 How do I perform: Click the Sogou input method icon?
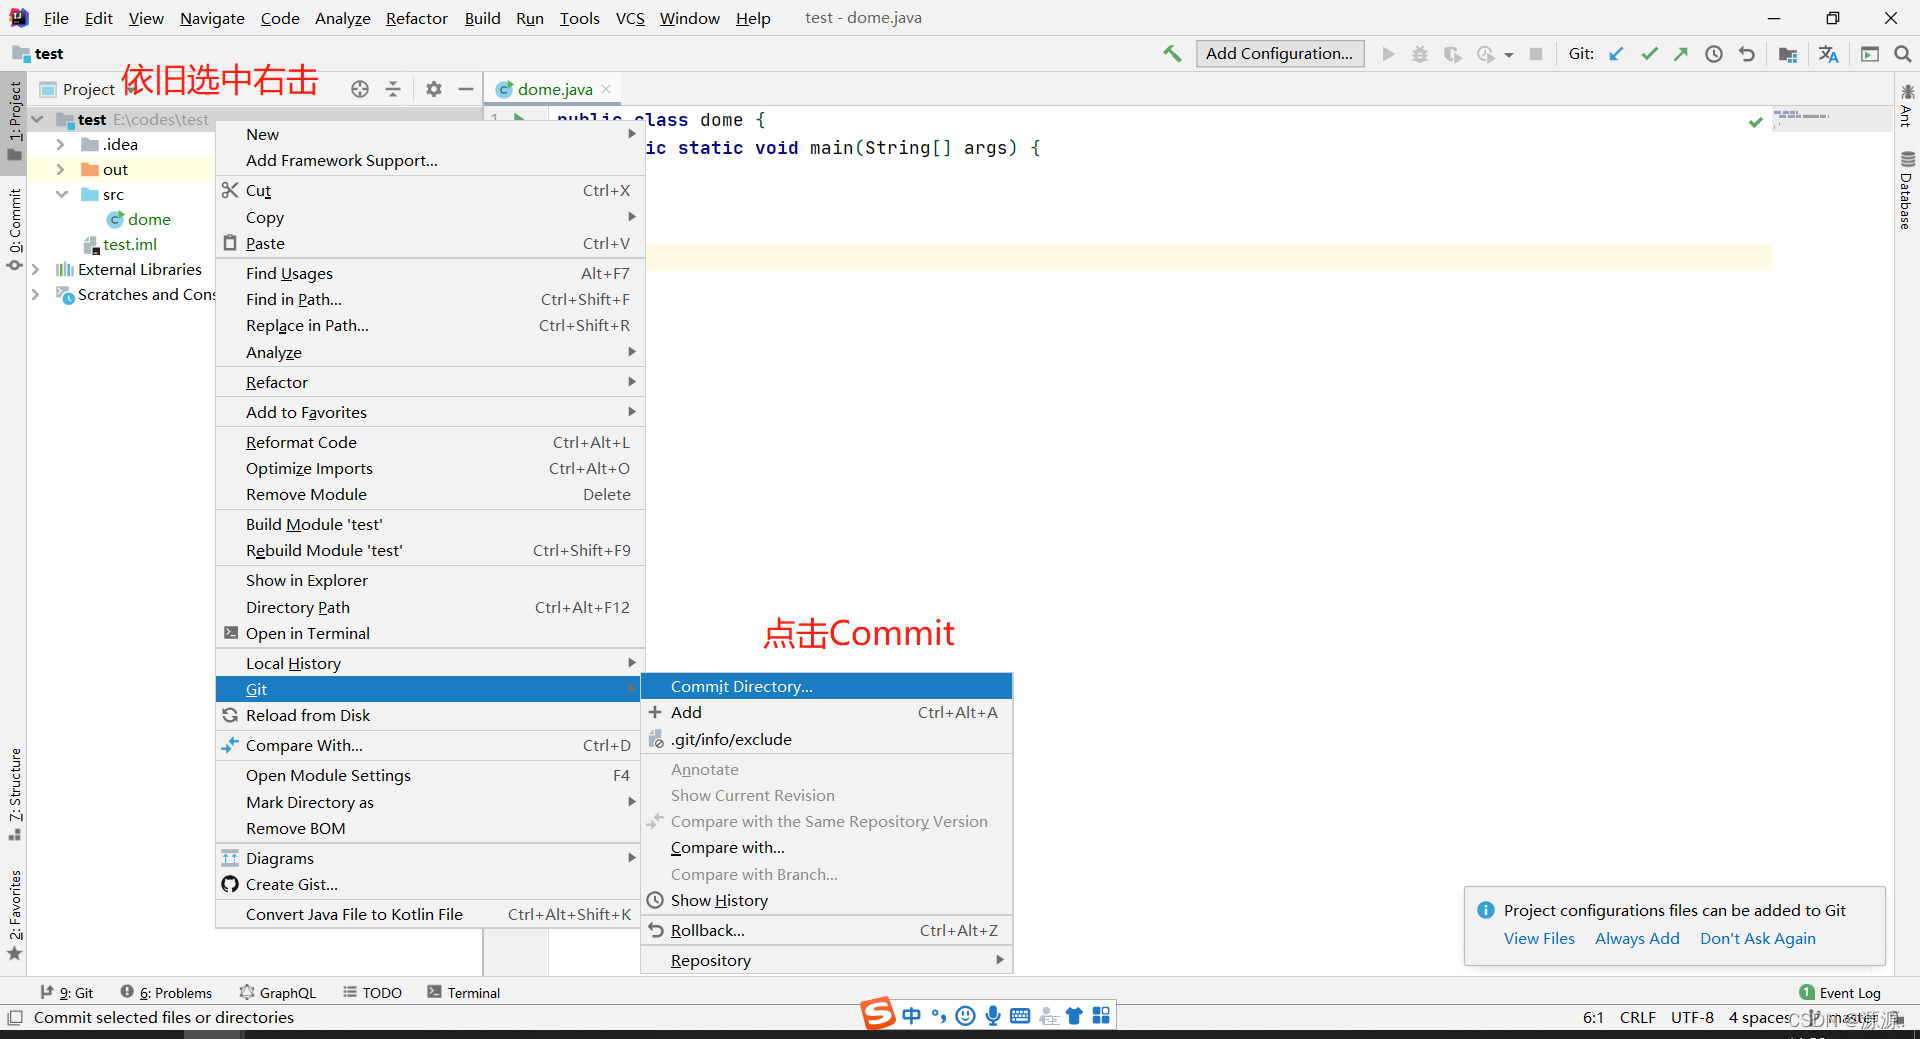pos(878,1014)
